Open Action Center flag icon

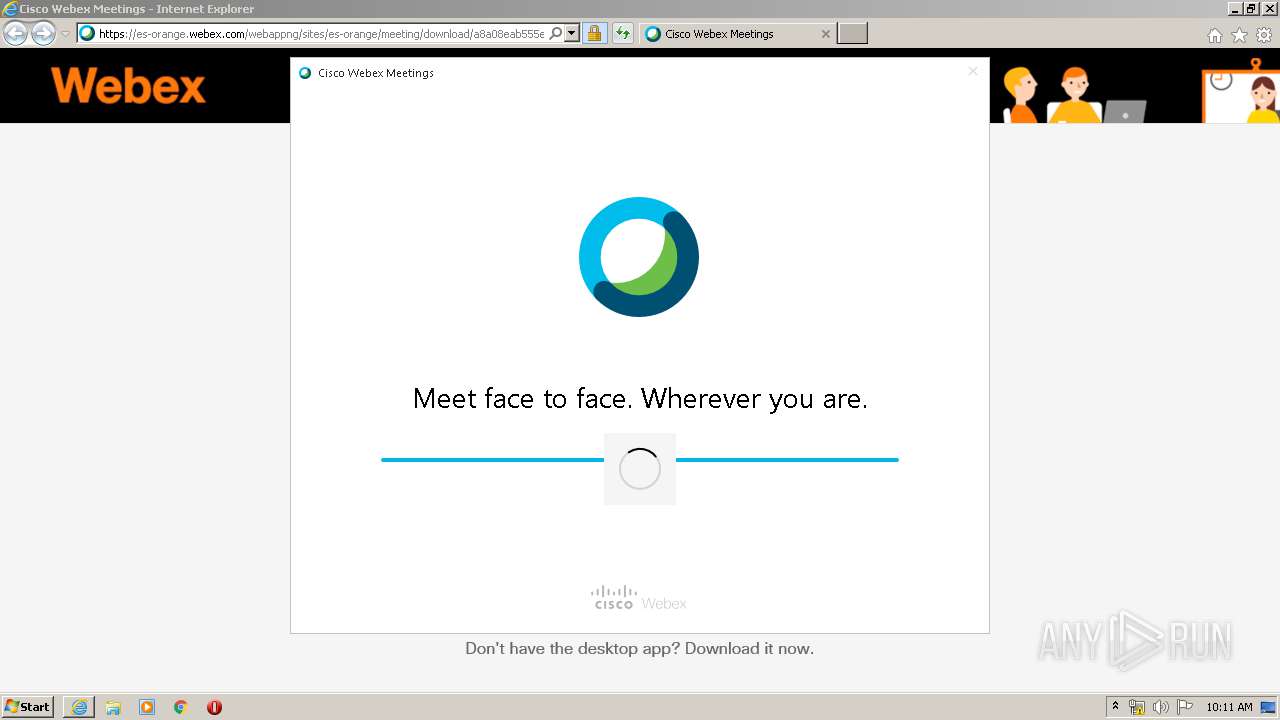pyautogui.click(x=1185, y=707)
